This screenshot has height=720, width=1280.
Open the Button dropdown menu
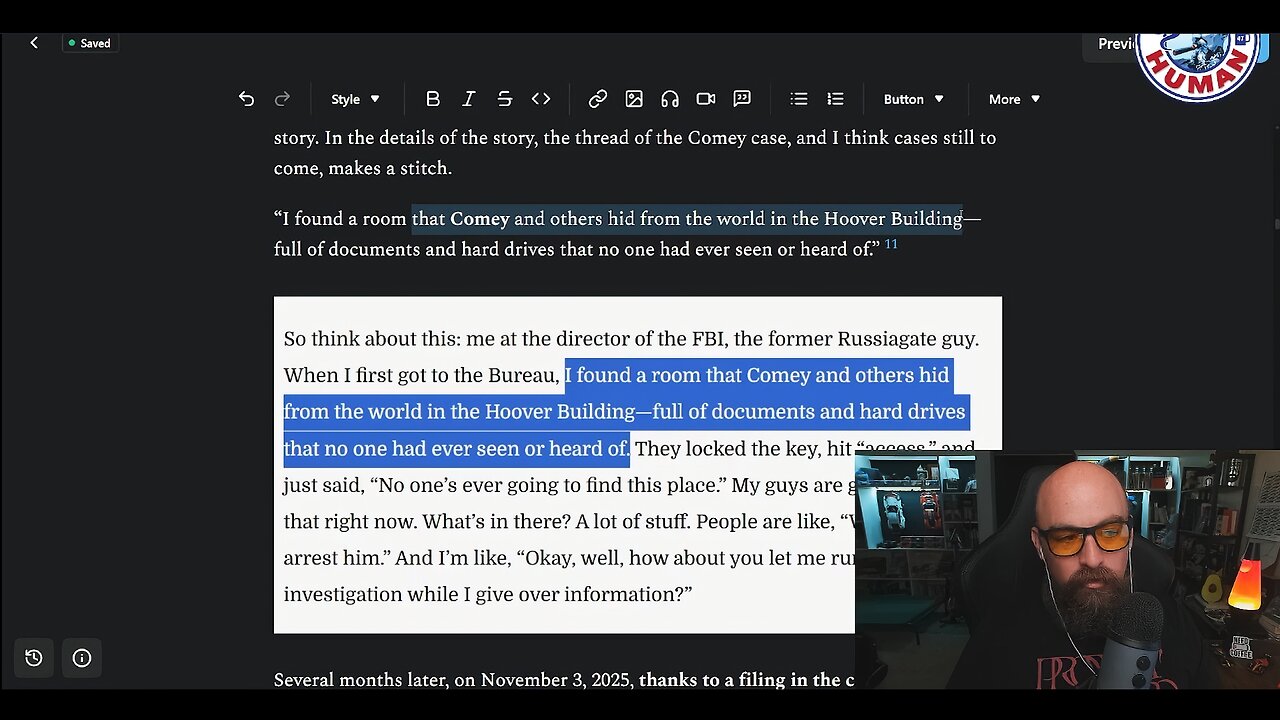pyautogui.click(x=913, y=99)
